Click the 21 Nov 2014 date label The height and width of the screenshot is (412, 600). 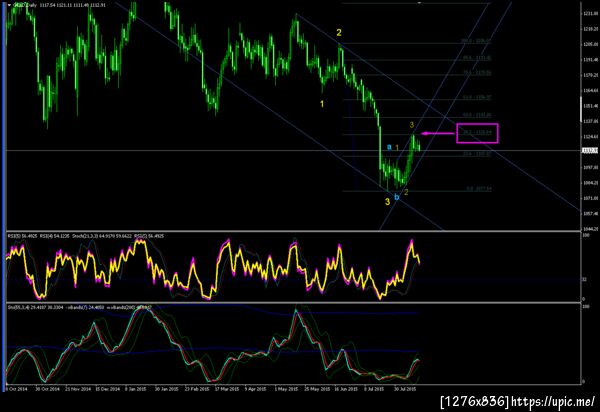[x=78, y=389]
